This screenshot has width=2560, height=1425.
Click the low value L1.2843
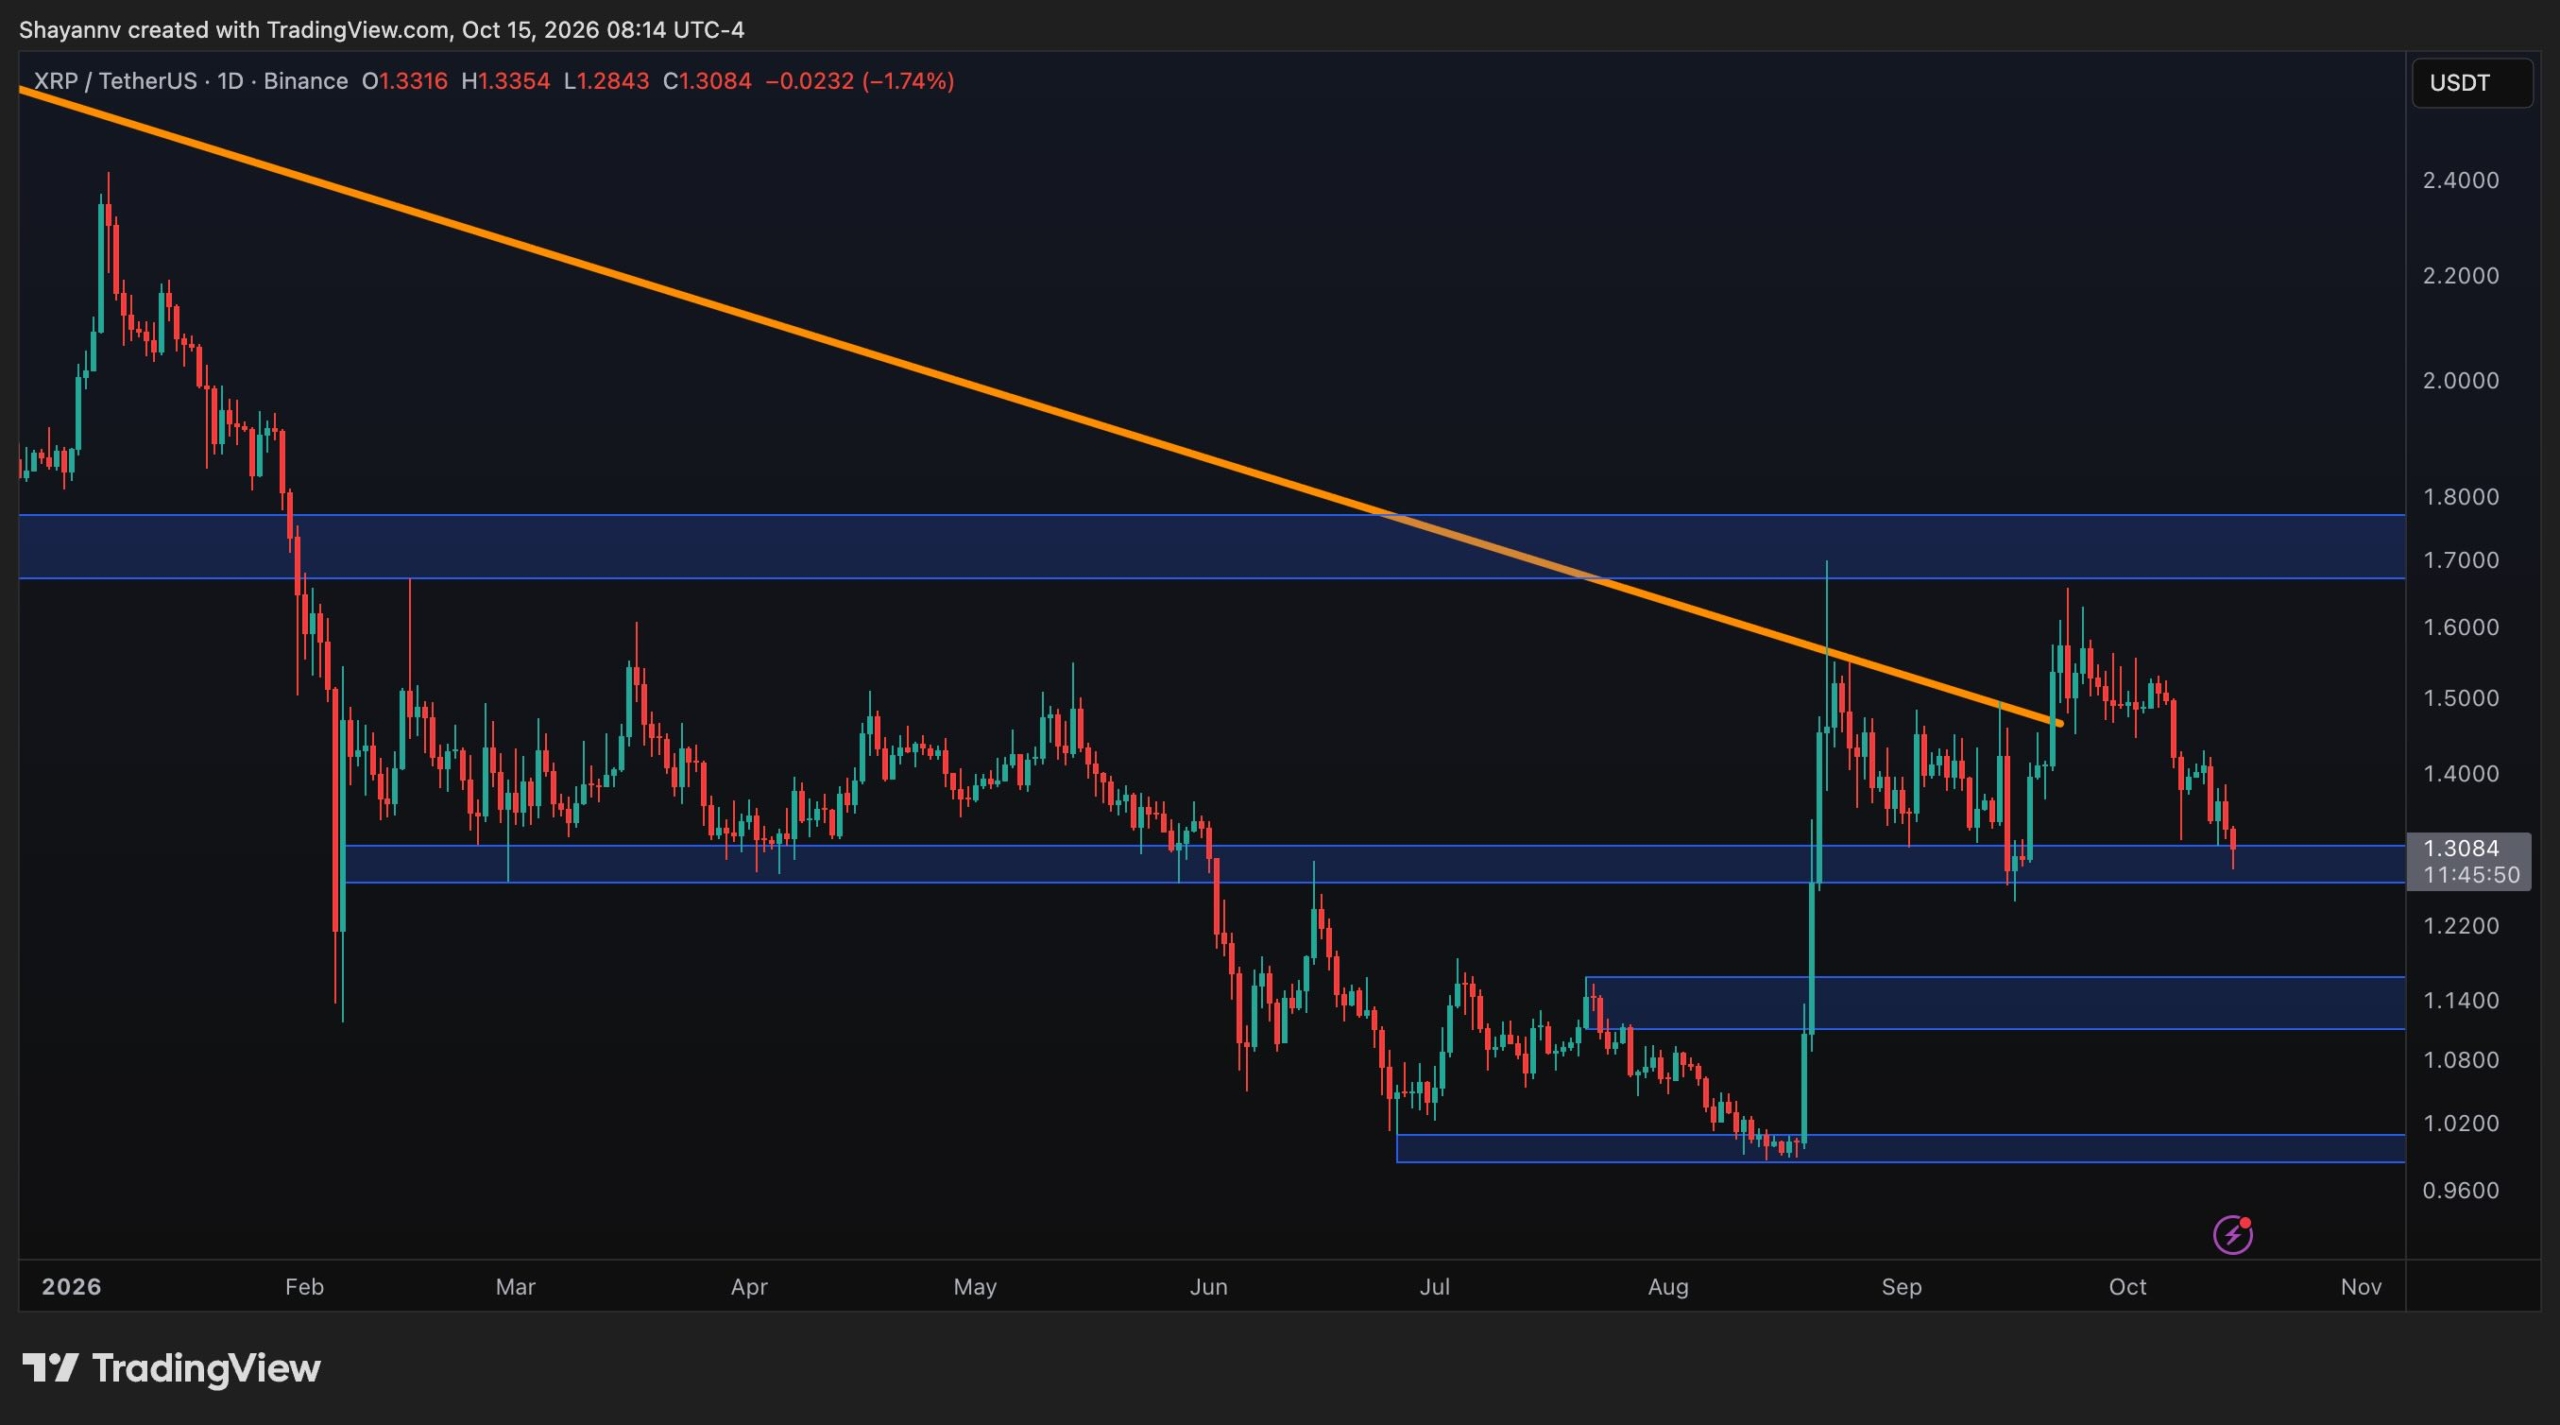tap(606, 81)
